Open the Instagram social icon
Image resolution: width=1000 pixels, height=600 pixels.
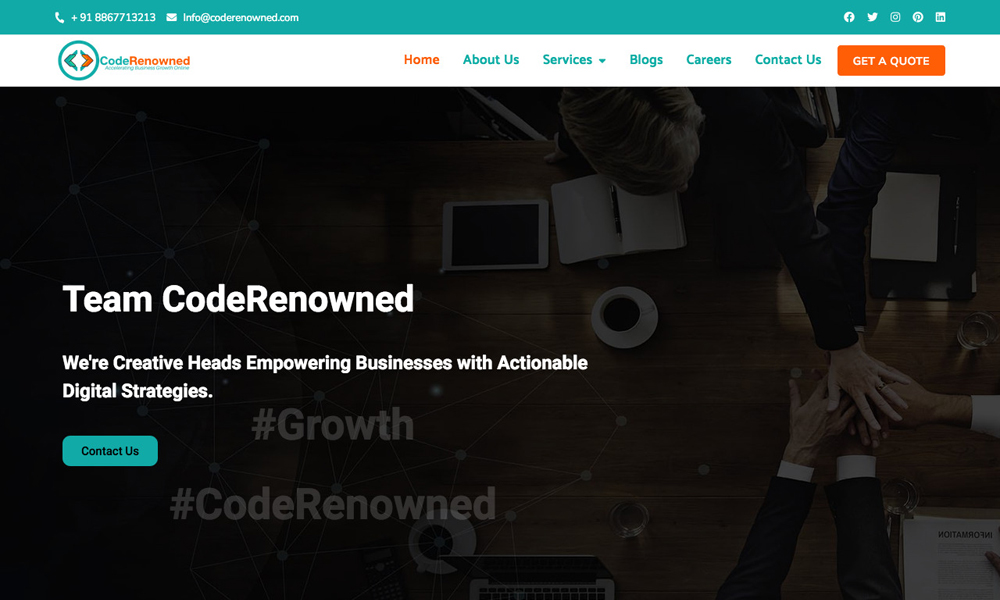pos(895,17)
